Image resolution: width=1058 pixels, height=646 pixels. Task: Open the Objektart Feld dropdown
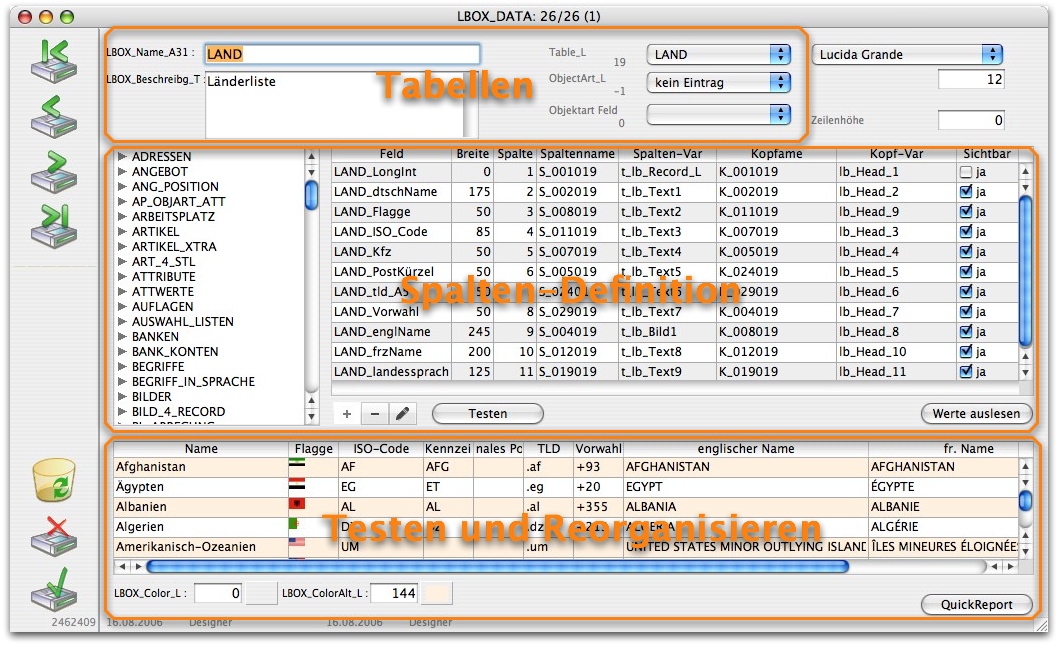coord(719,115)
